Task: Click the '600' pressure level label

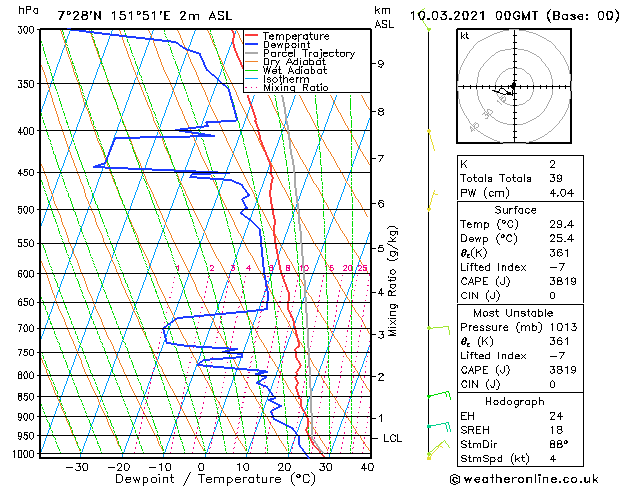Action: pyautogui.click(x=28, y=274)
